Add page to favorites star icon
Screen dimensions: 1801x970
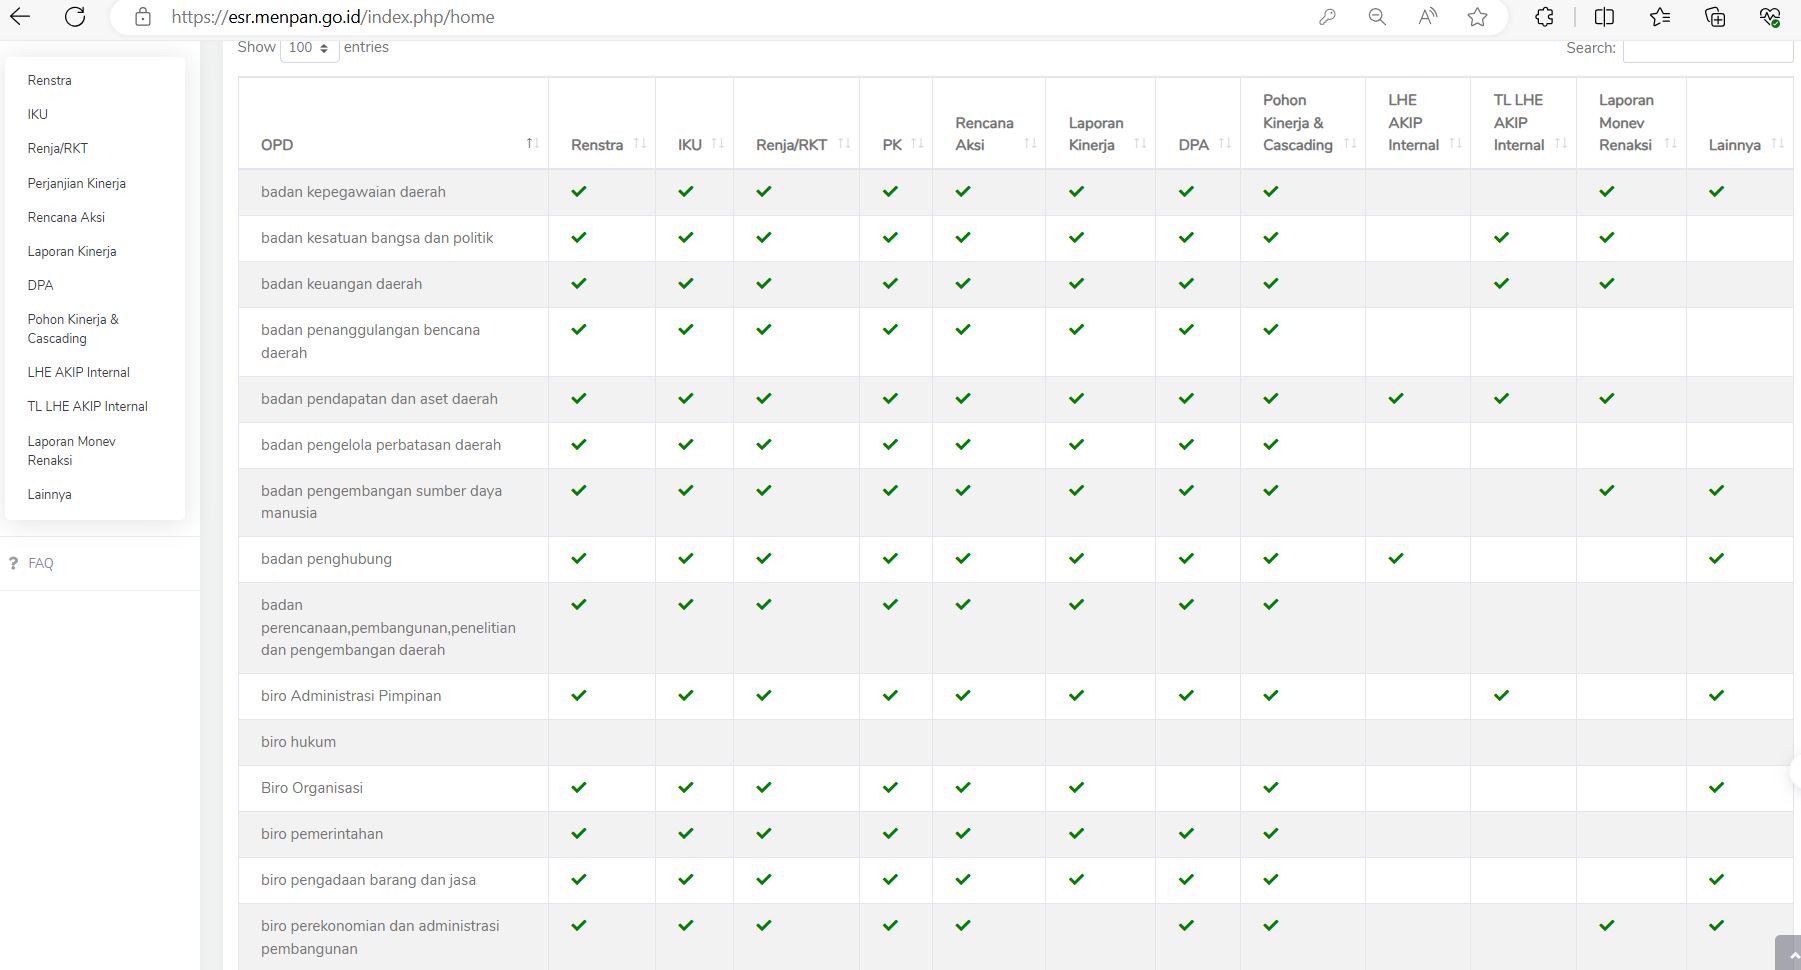tap(1477, 17)
